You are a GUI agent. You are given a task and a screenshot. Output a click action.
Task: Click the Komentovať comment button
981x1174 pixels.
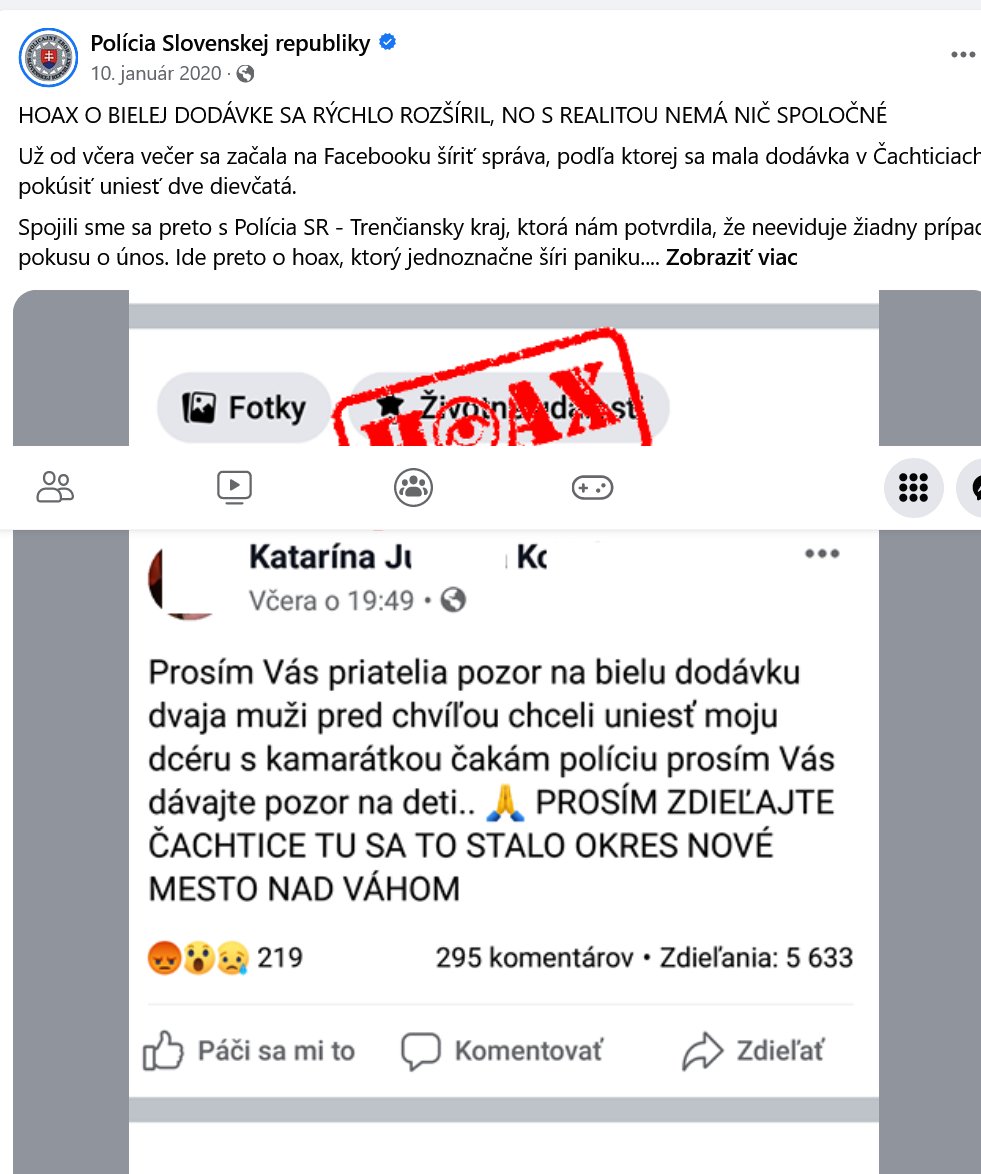pos(502,1050)
